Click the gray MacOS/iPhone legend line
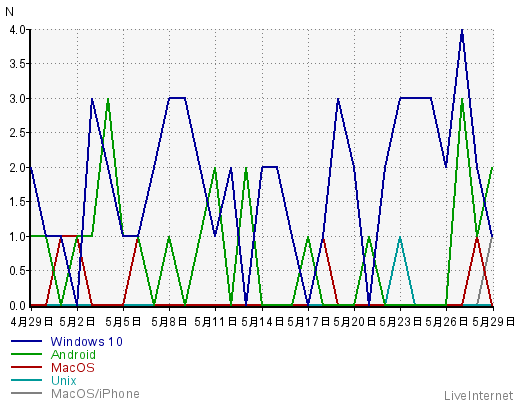The height and width of the screenshot is (405, 520). pos(26,393)
